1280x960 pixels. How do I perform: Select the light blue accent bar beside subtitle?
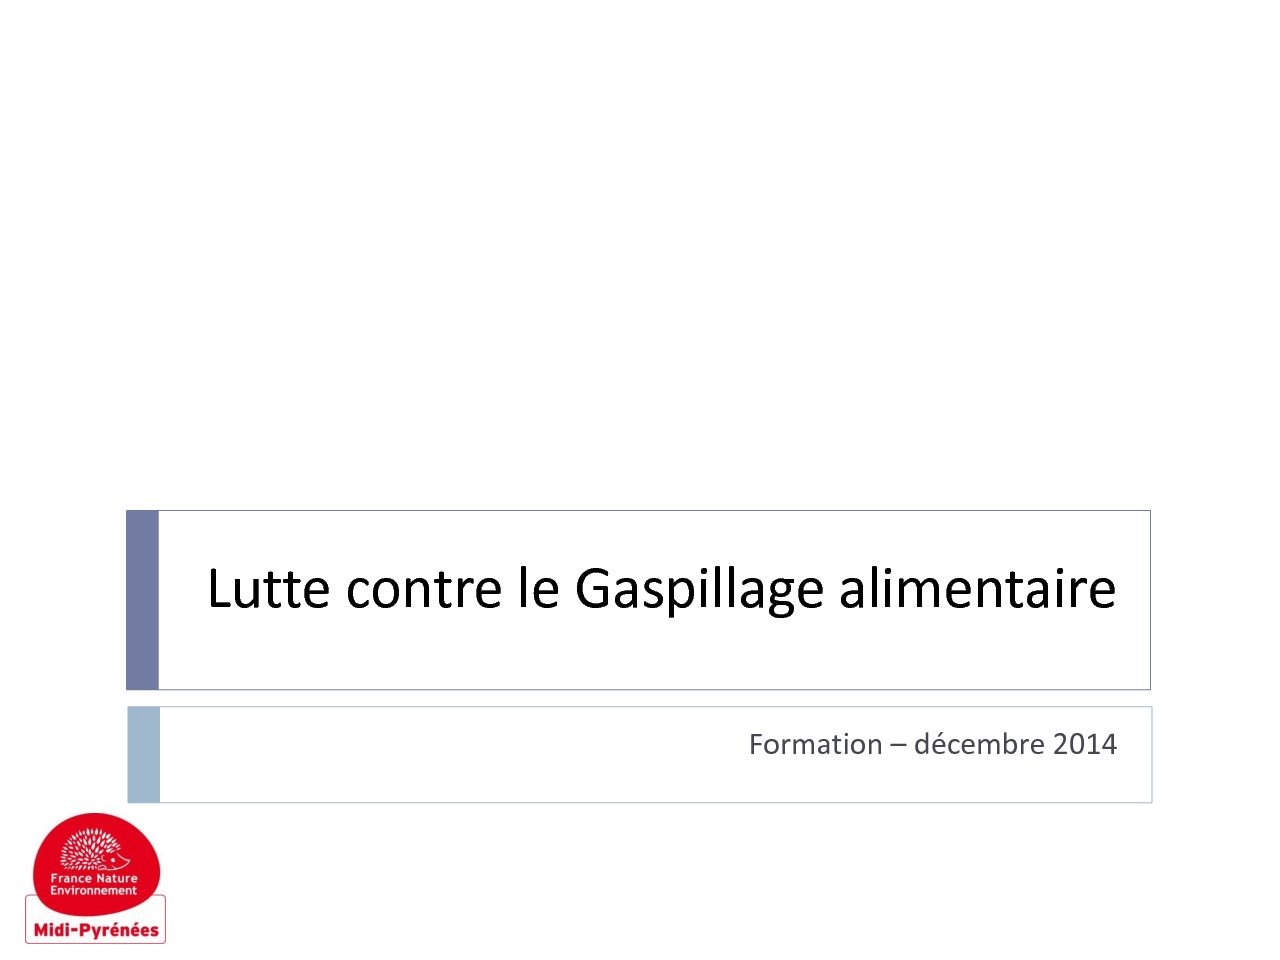pyautogui.click(x=143, y=755)
